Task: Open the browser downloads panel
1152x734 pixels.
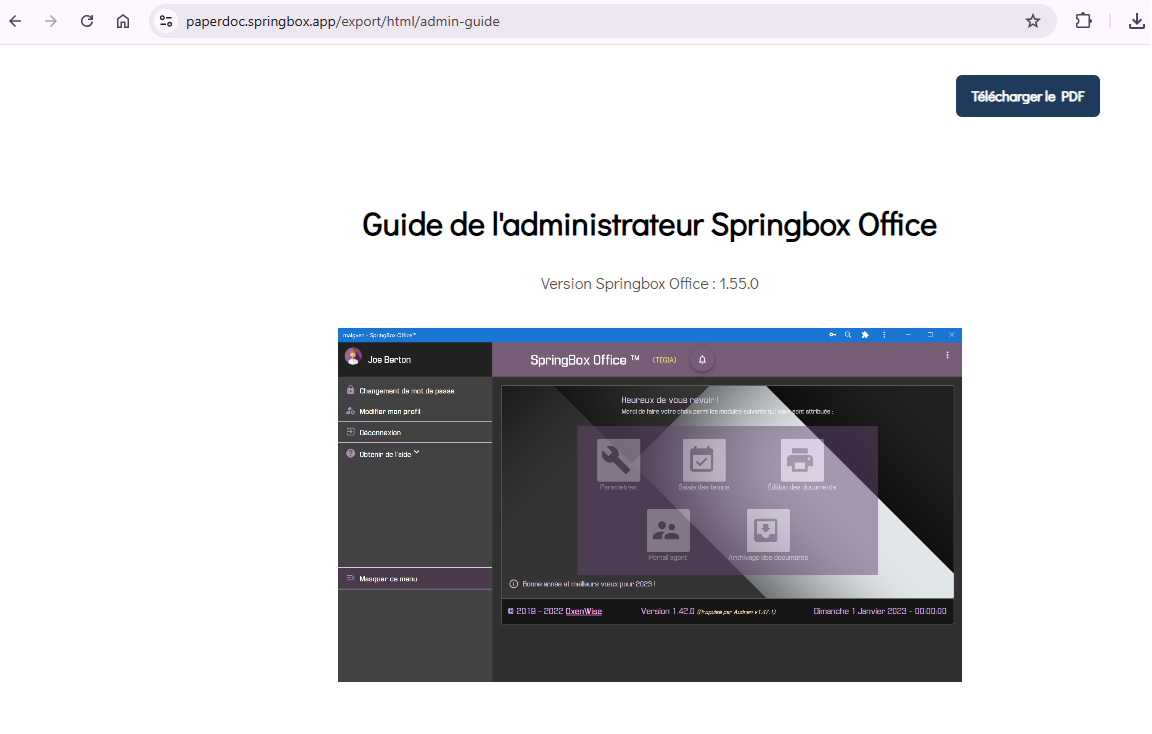Action: pos(1136,21)
